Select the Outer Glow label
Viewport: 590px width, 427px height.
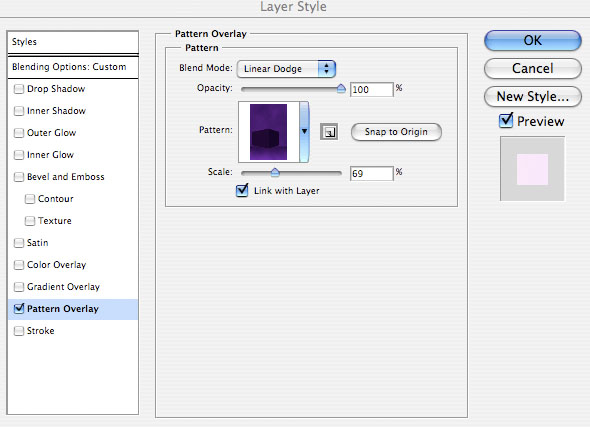pyautogui.click(x=52, y=133)
